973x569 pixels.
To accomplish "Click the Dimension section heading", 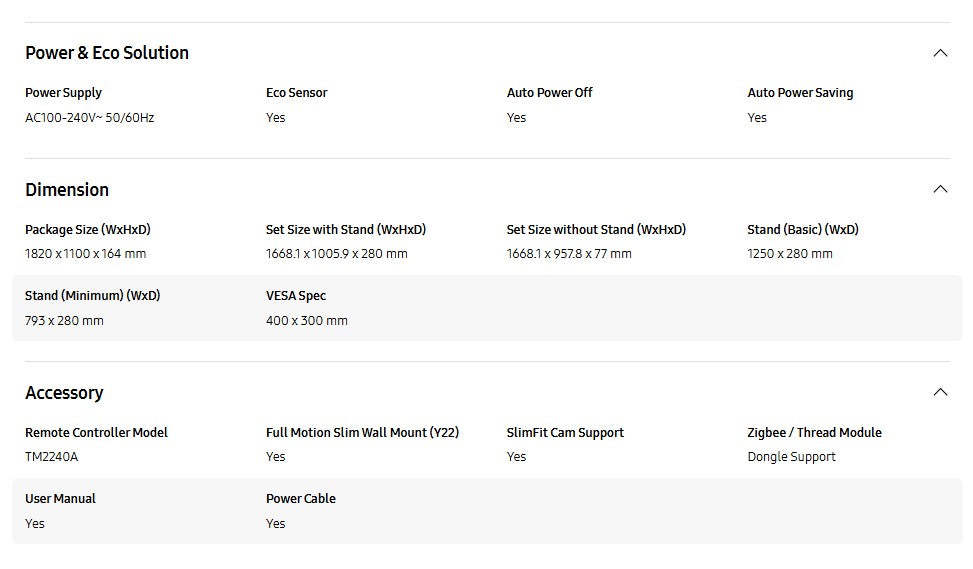I will point(67,190).
